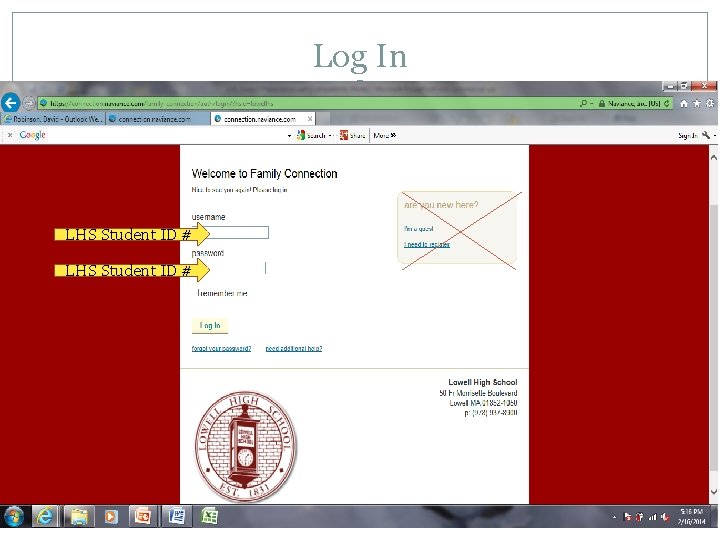The image size is (720, 540).
Task: Open the address bar search magnifier
Action: [583, 103]
